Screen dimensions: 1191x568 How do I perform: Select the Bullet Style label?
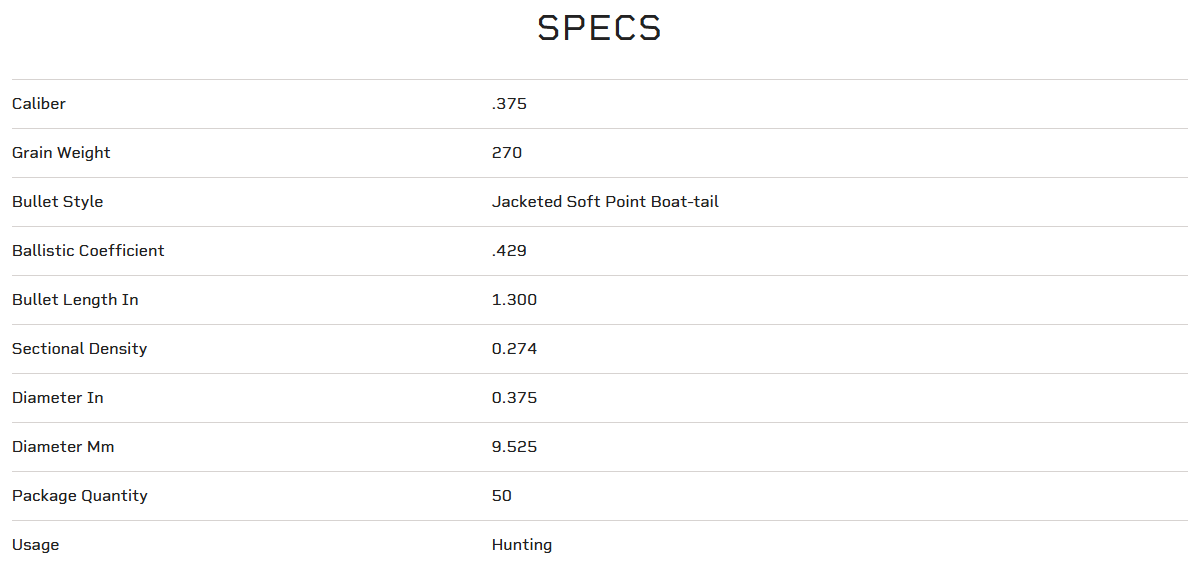pos(57,202)
